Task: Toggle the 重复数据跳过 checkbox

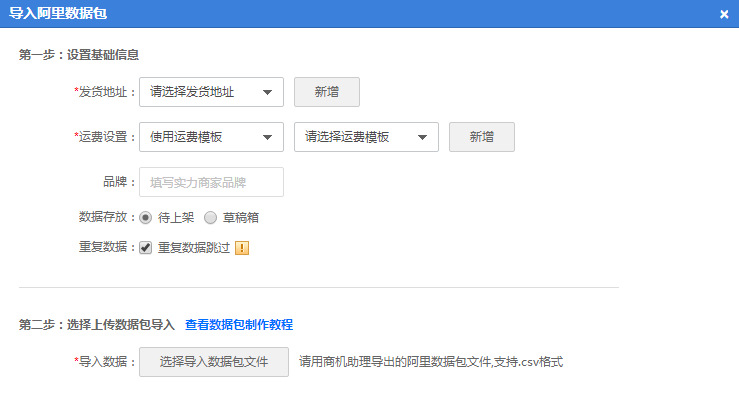Action: [x=146, y=248]
